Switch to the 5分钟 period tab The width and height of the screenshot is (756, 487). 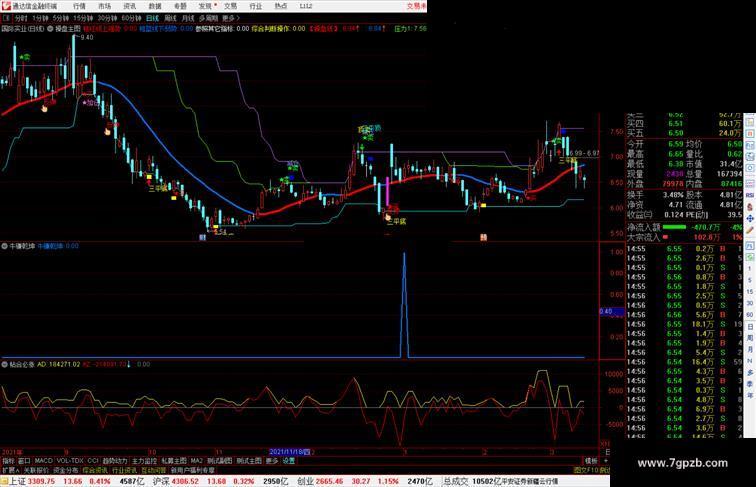[61, 18]
